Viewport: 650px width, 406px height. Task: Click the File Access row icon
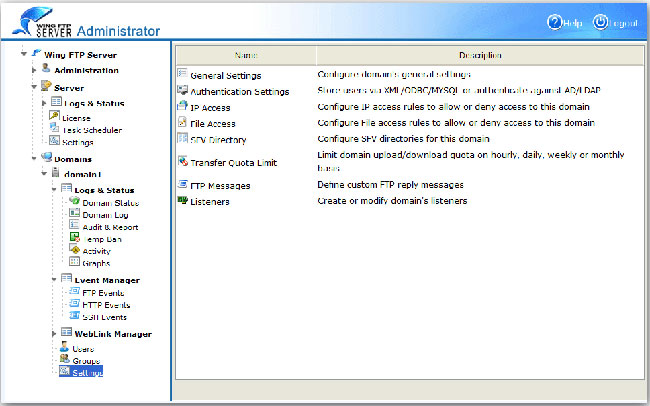click(182, 122)
